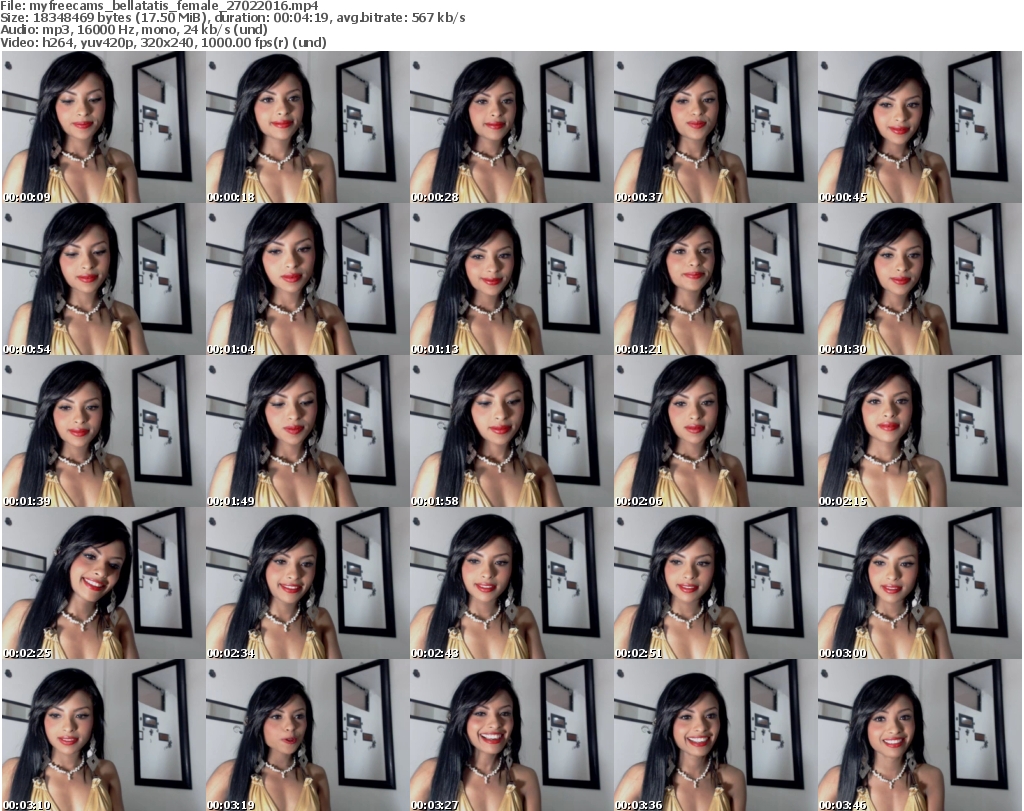Select the 00:02:06 video frame
Screen dimensions: 1024x811
pyautogui.click(x=715, y=431)
